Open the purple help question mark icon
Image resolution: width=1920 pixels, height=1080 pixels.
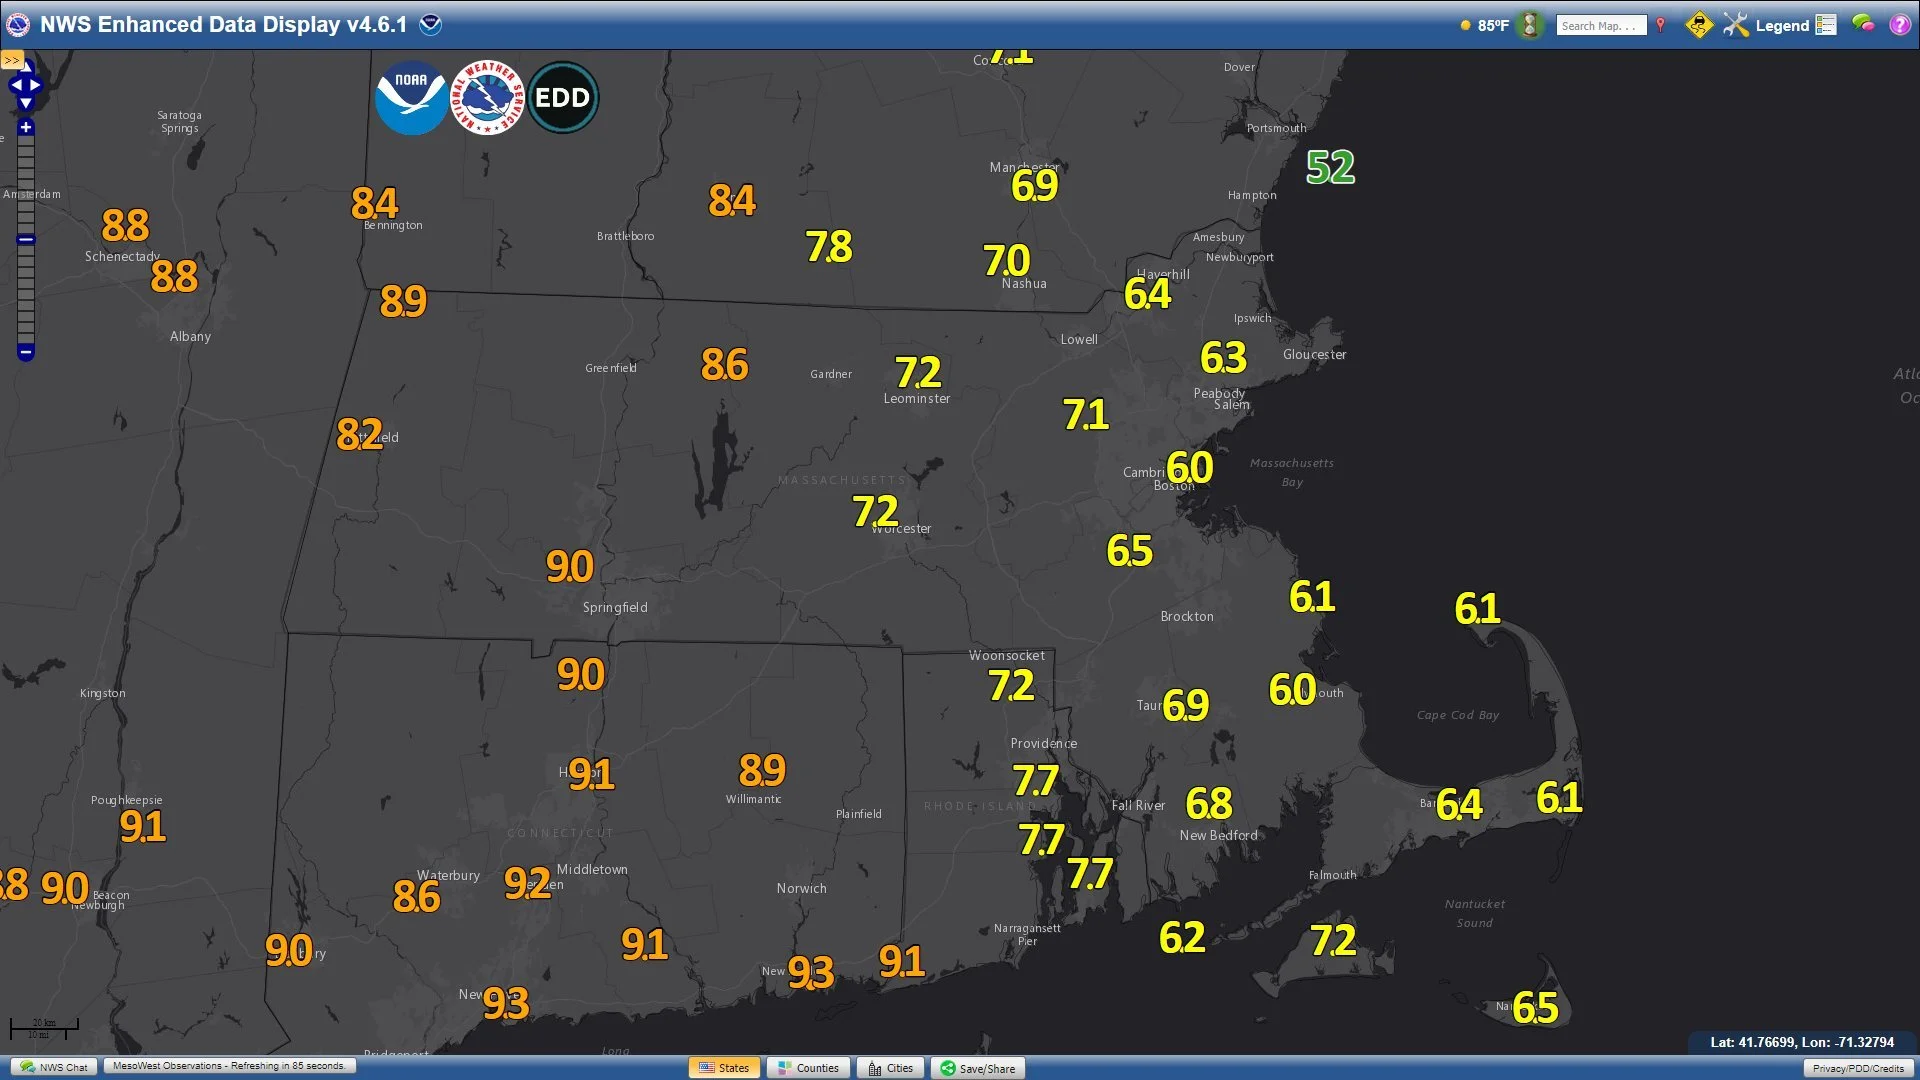(x=1900, y=25)
